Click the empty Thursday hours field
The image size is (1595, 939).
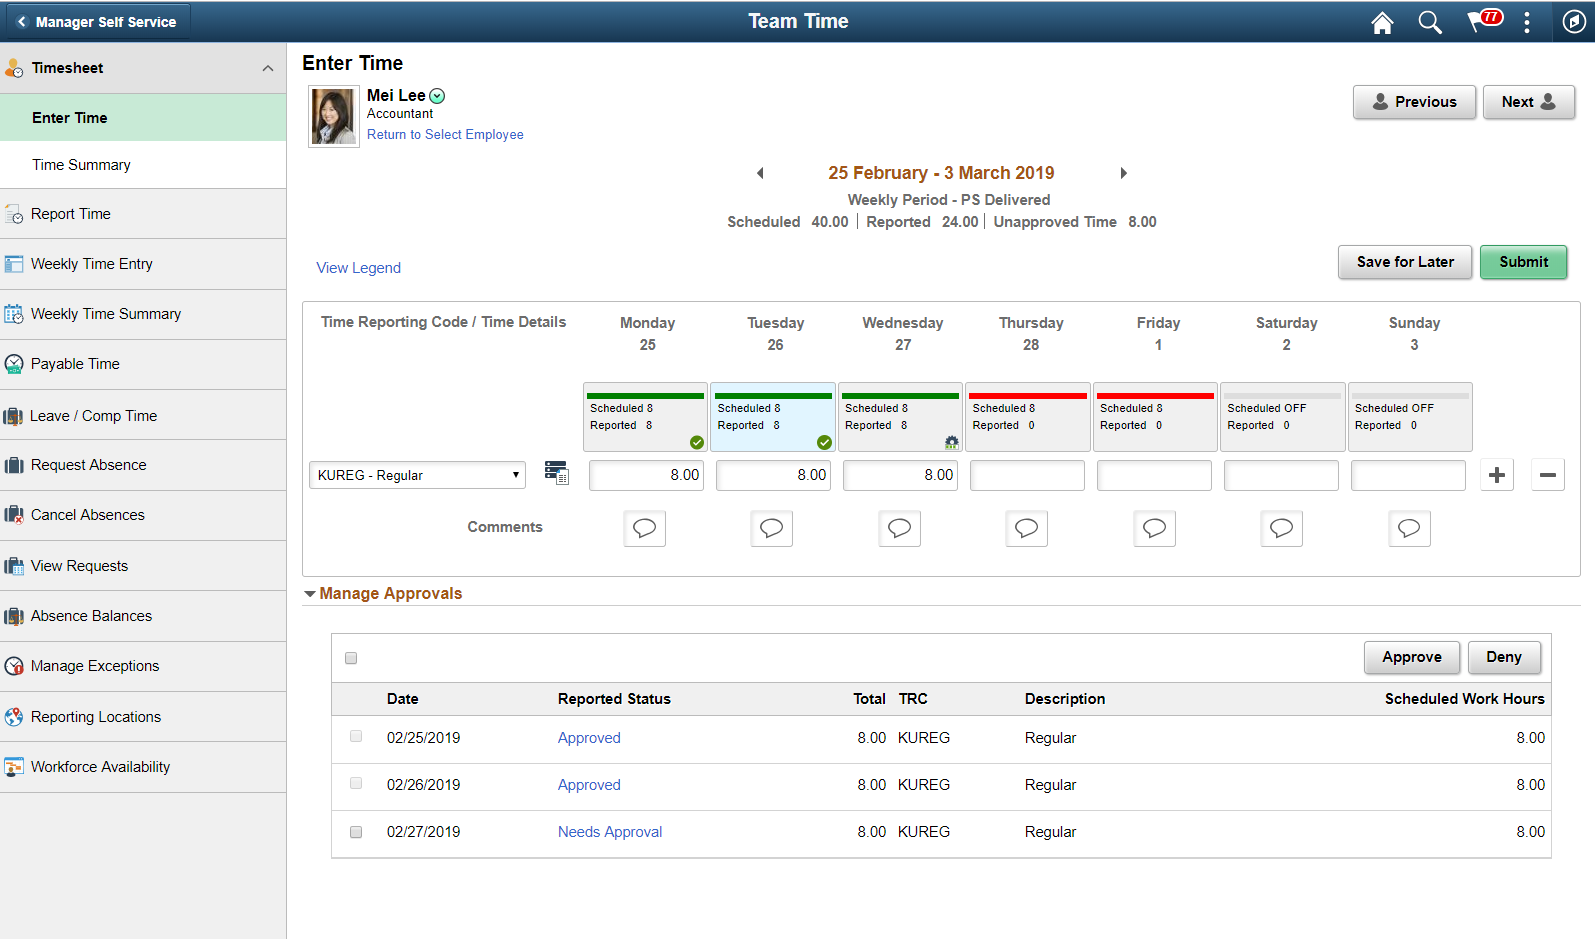pyautogui.click(x=1027, y=475)
